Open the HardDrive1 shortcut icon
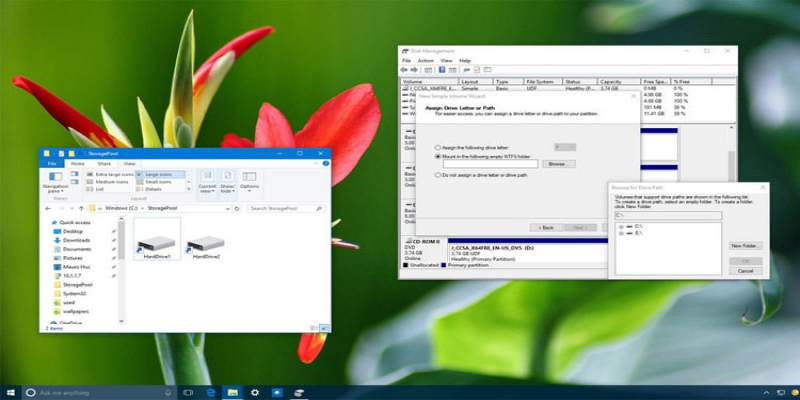 coord(155,243)
